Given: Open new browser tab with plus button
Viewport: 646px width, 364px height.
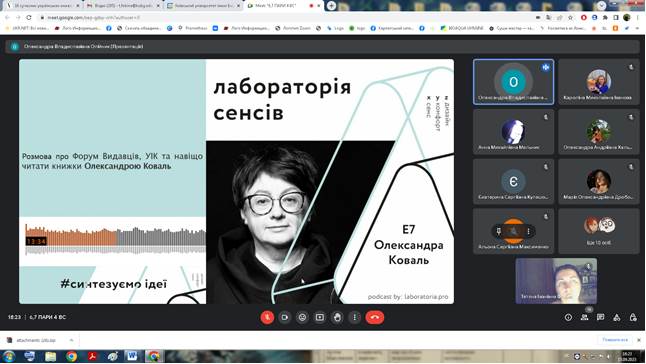Looking at the screenshot, I should pyautogui.click(x=331, y=6).
